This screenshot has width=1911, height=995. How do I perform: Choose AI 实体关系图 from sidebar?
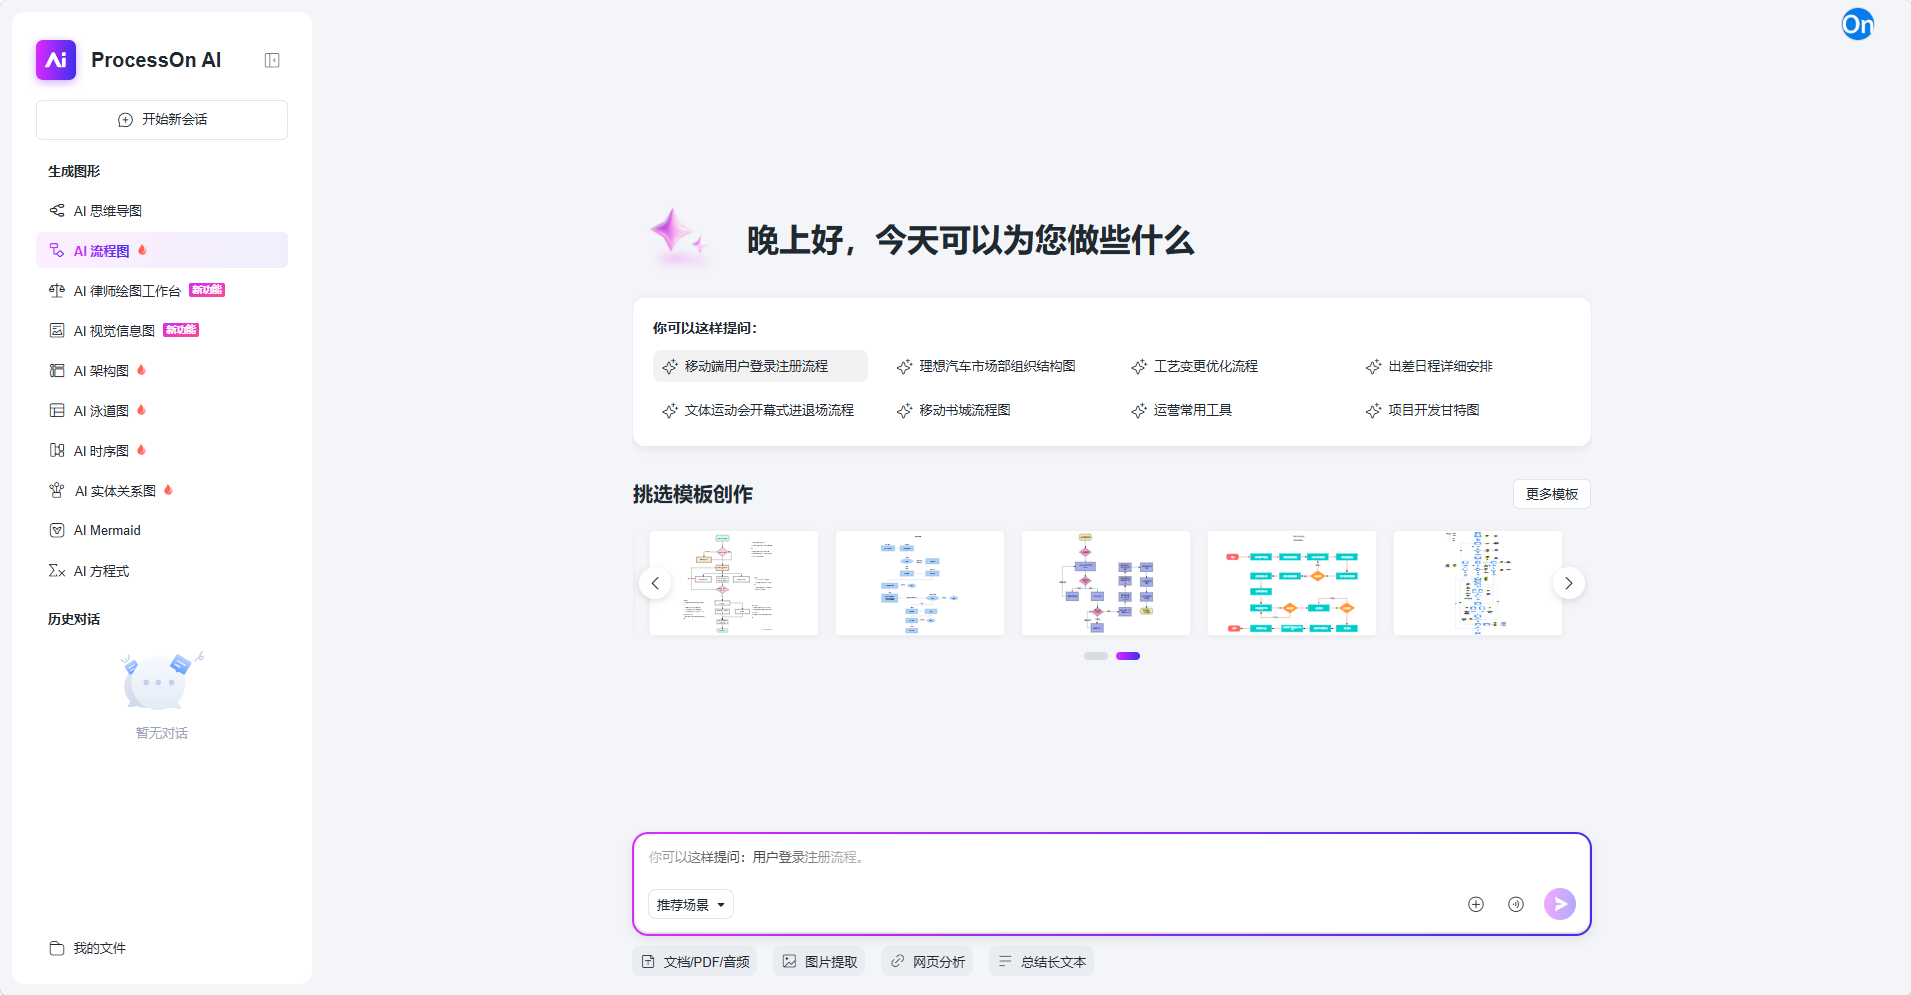(162, 490)
